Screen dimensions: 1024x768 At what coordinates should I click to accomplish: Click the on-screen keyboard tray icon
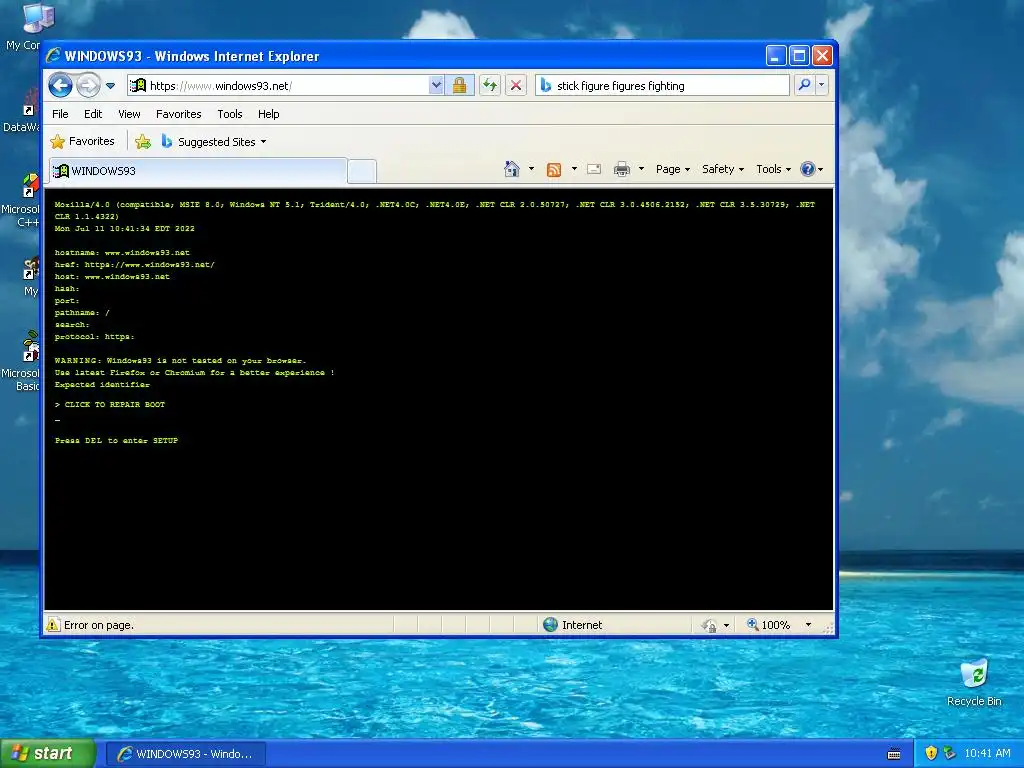coord(894,754)
